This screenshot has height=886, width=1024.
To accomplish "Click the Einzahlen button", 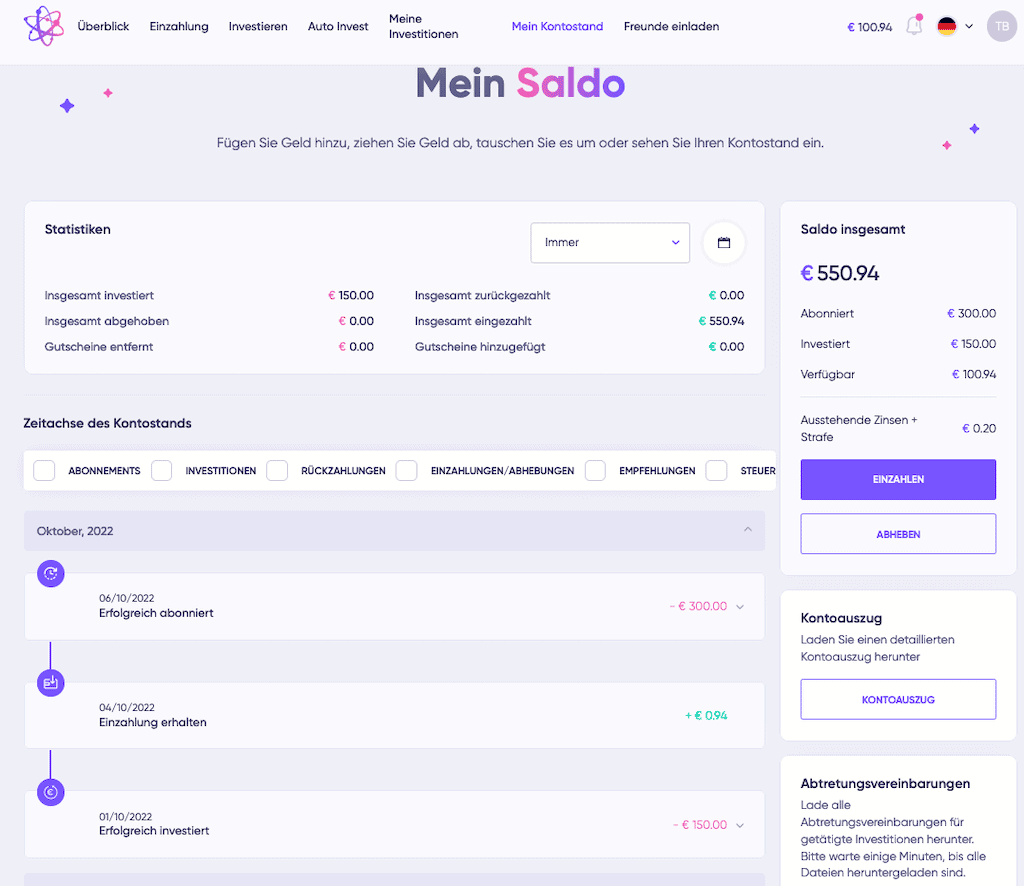I will [x=898, y=479].
